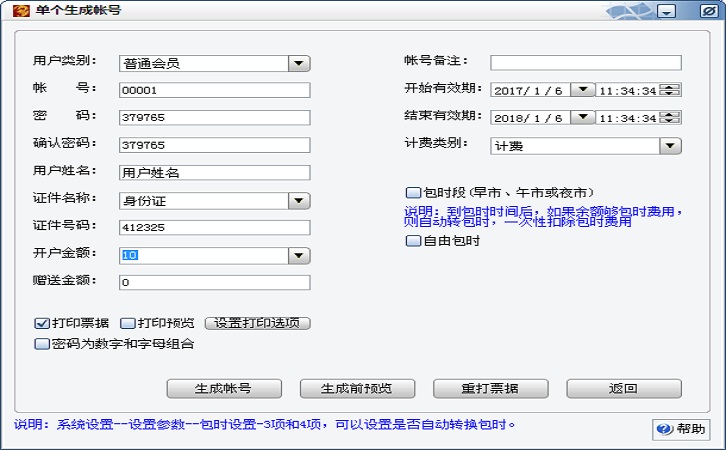Open help with the 帮助 button

(681, 429)
